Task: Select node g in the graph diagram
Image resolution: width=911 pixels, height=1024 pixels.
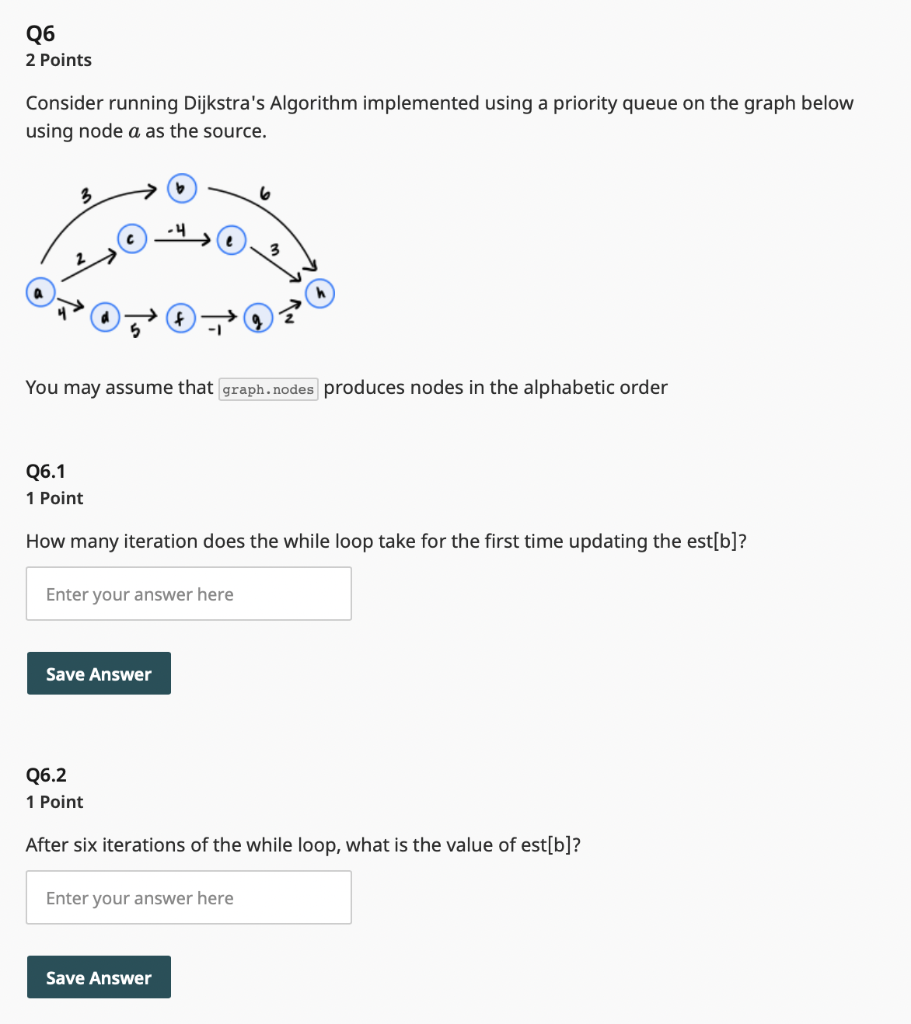Action: [x=258, y=319]
